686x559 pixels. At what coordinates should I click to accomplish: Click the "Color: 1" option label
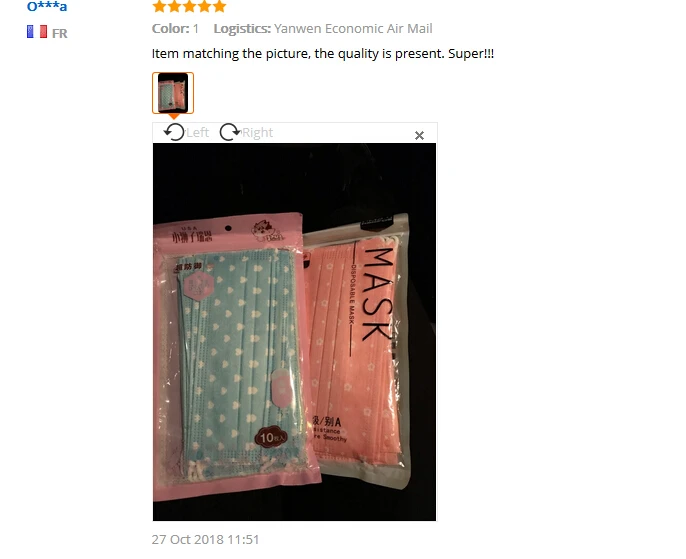(x=175, y=28)
